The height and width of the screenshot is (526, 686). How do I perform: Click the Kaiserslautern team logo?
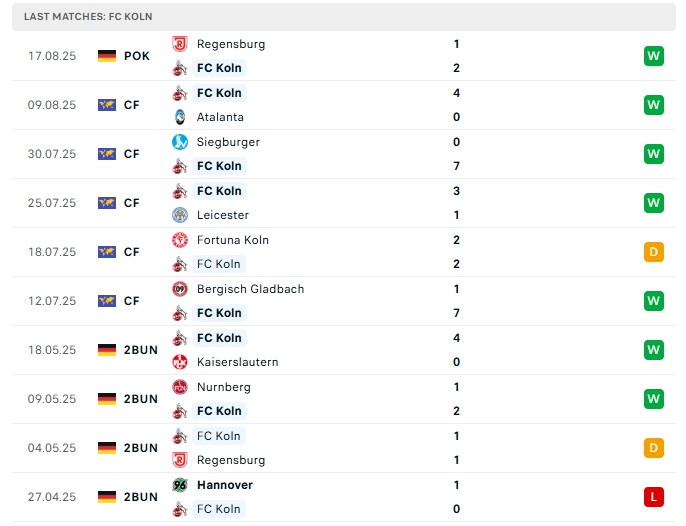(x=180, y=362)
